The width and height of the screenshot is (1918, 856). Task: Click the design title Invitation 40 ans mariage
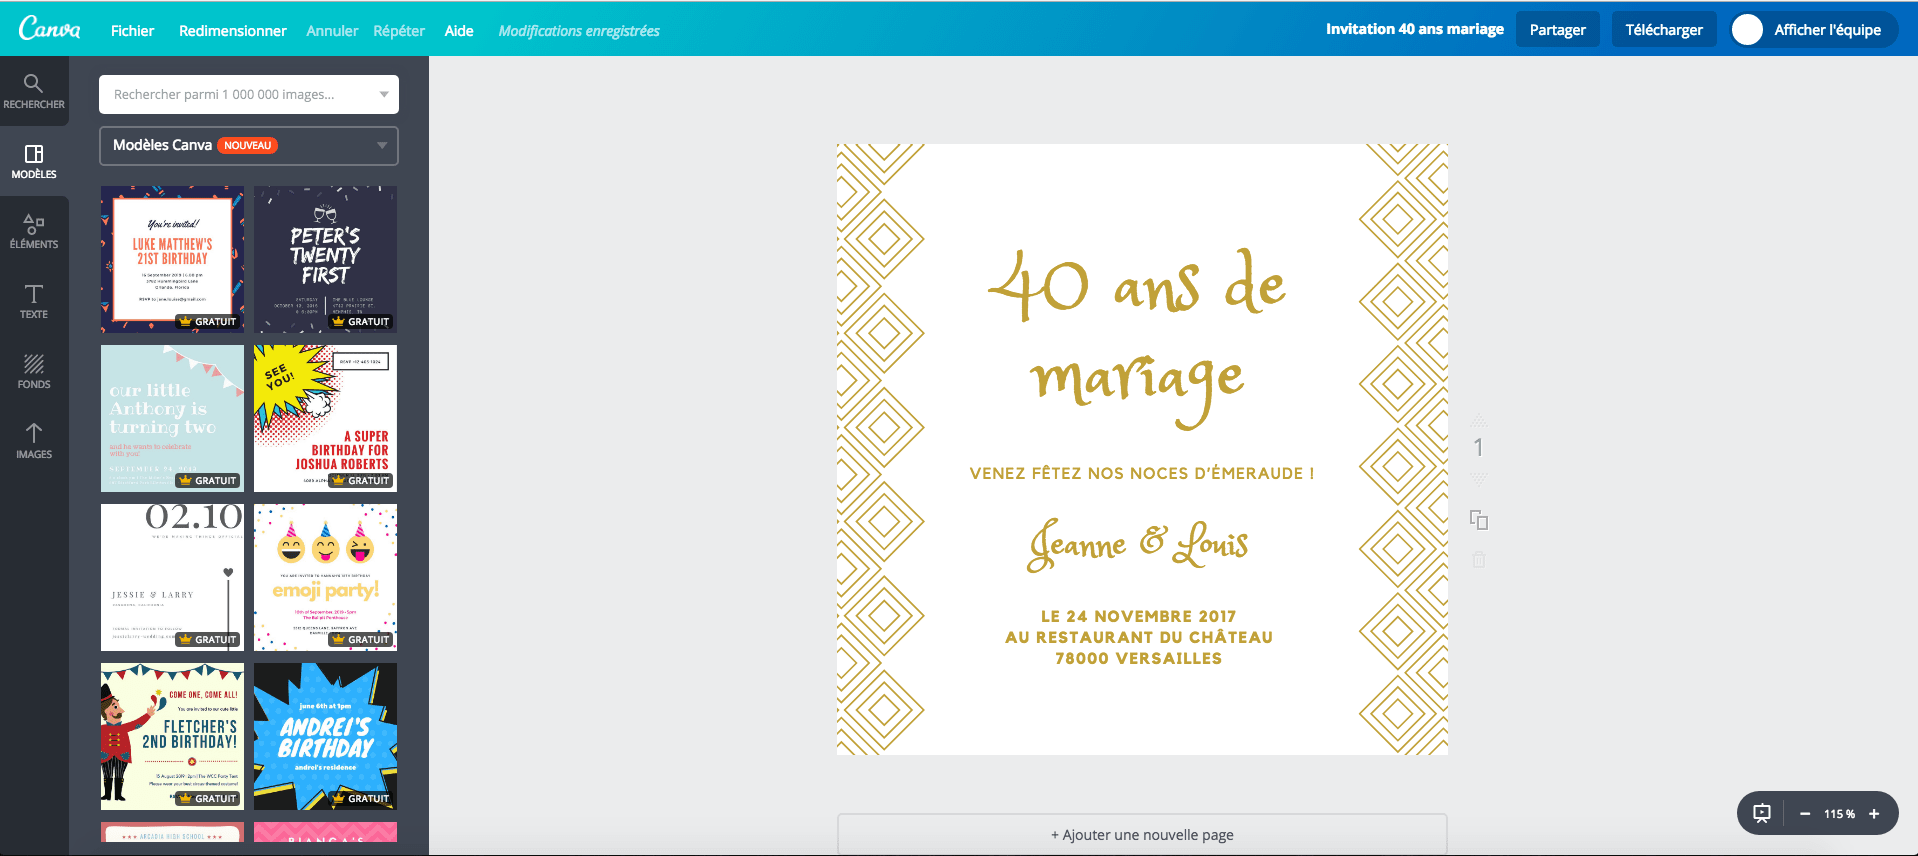1414,29
